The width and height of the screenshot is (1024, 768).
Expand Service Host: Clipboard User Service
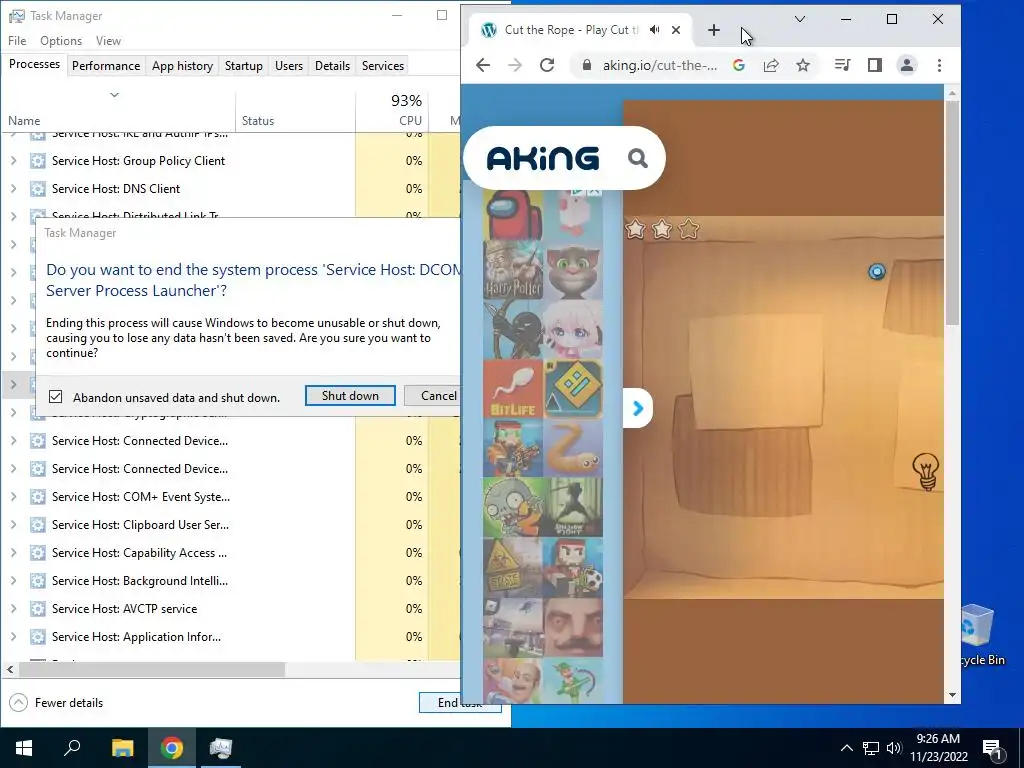point(13,525)
